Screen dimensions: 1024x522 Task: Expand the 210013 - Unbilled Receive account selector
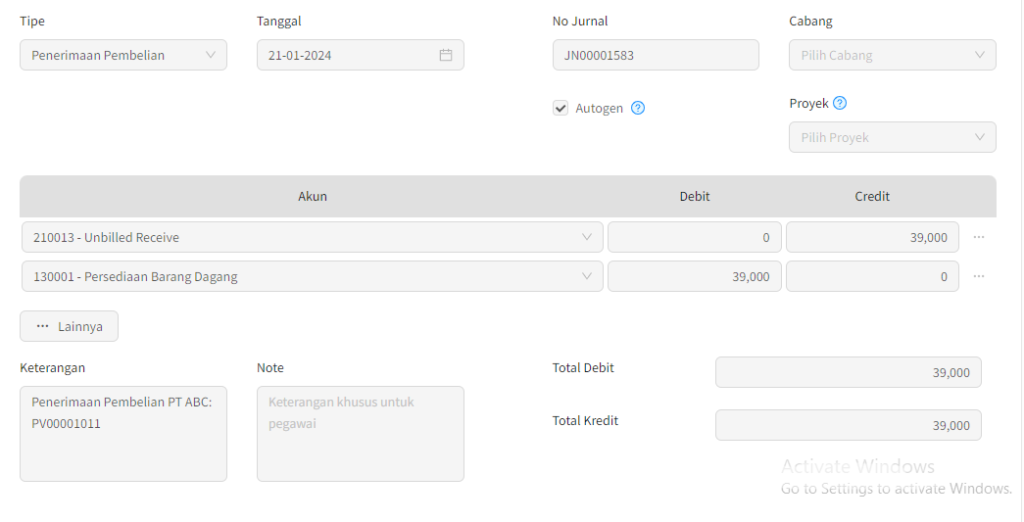(x=311, y=237)
